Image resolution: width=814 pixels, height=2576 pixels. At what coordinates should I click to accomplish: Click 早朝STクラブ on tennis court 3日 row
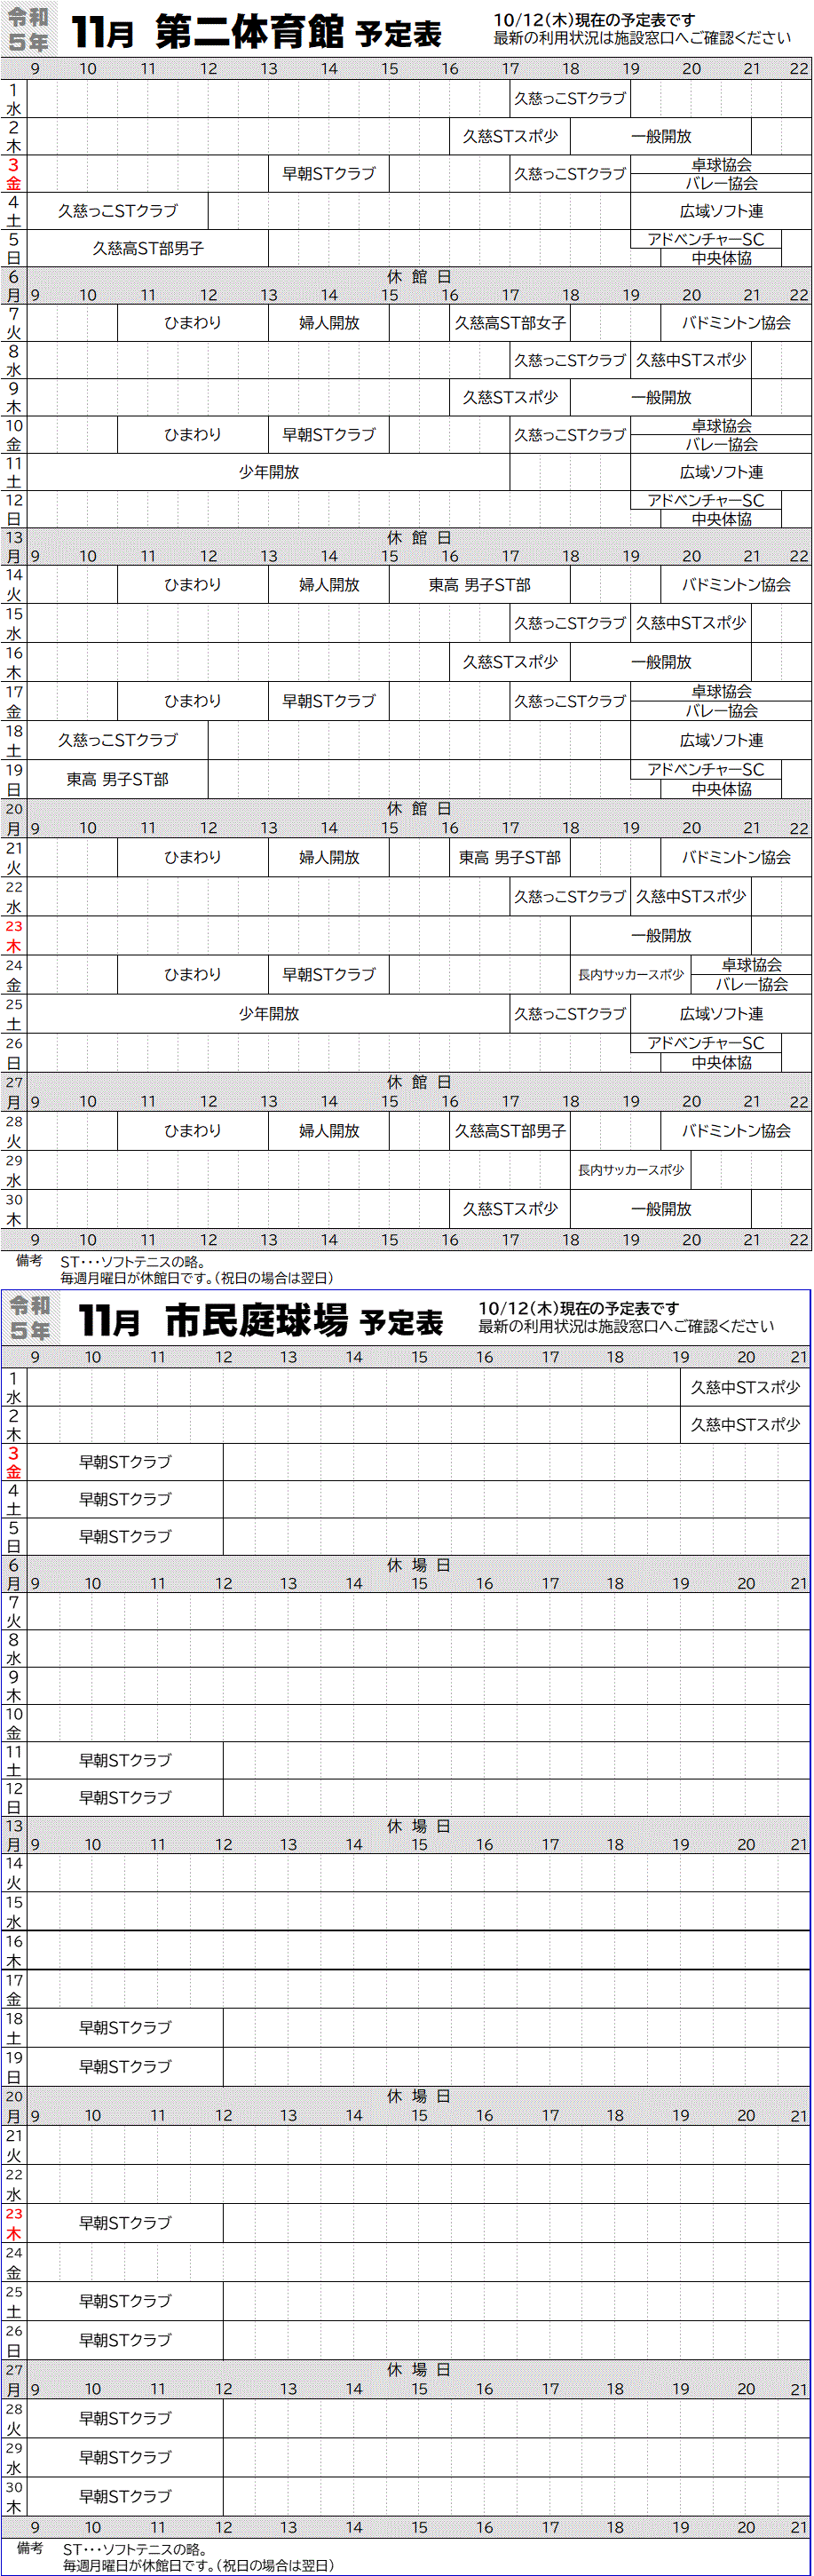126,1462
